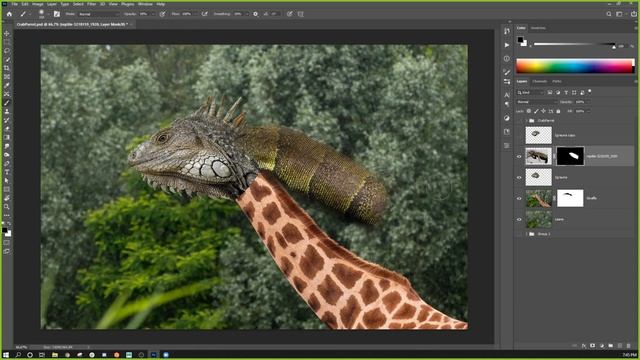Click the Home icon in options bar

(9, 14)
